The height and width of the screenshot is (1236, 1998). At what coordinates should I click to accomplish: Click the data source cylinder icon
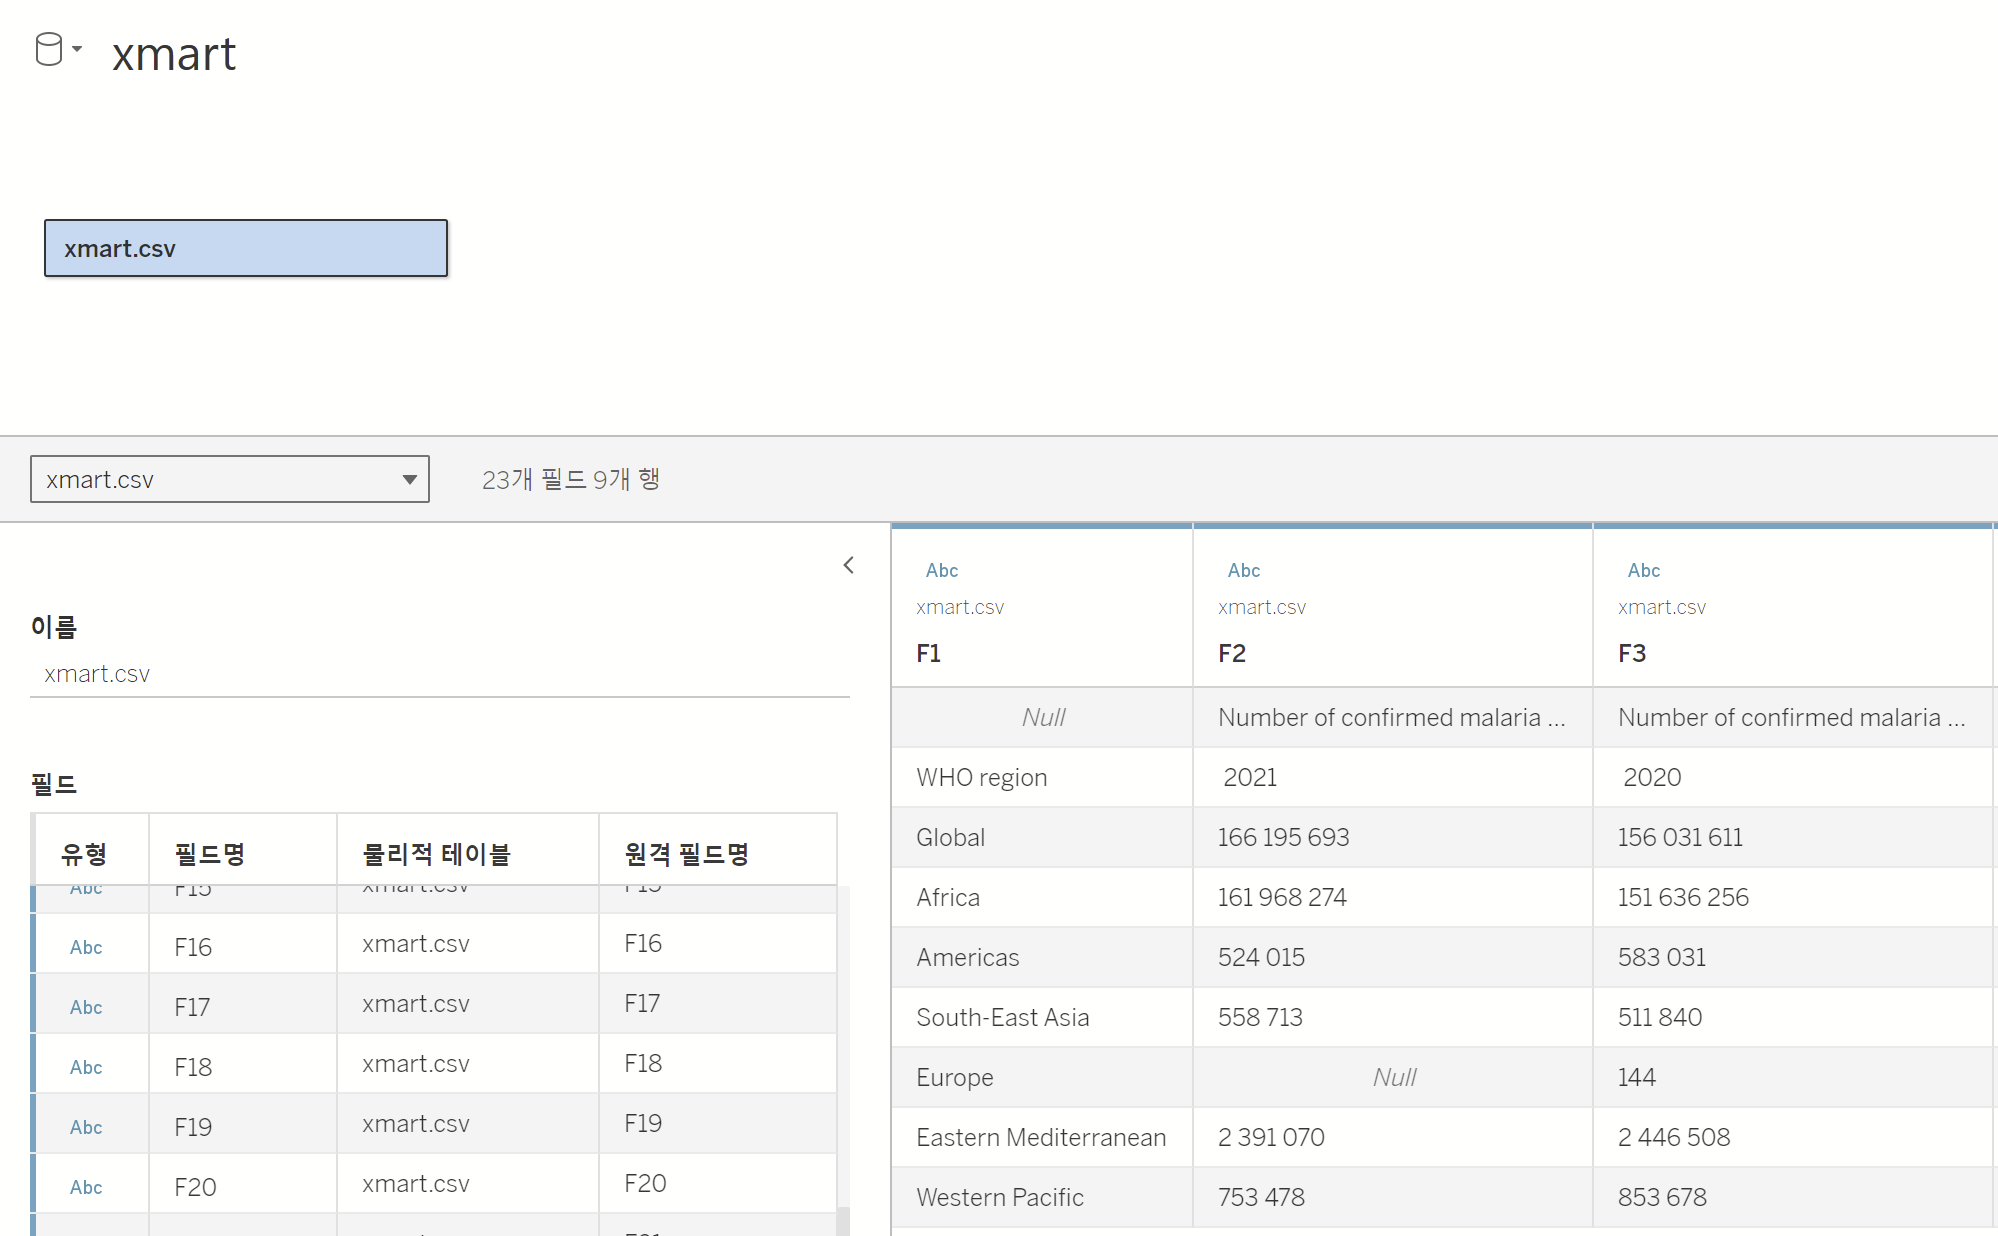click(x=48, y=49)
